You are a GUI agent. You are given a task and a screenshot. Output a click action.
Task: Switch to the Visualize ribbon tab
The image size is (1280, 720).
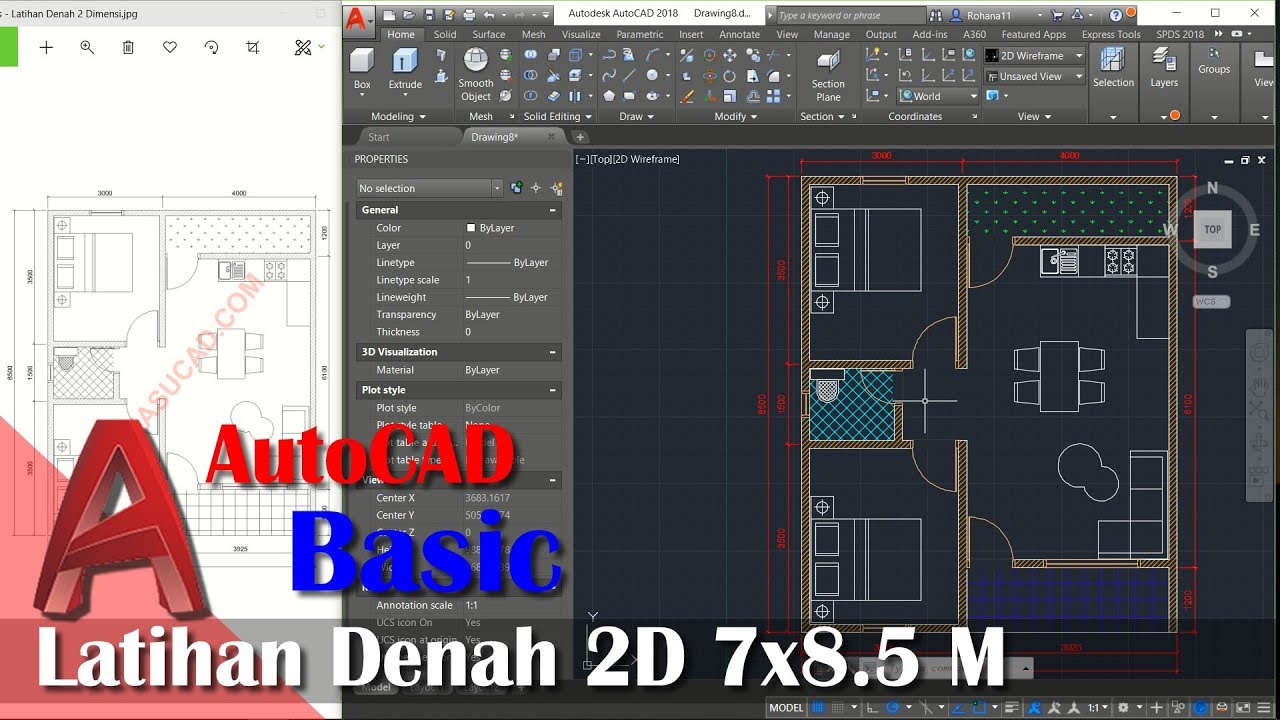click(581, 34)
